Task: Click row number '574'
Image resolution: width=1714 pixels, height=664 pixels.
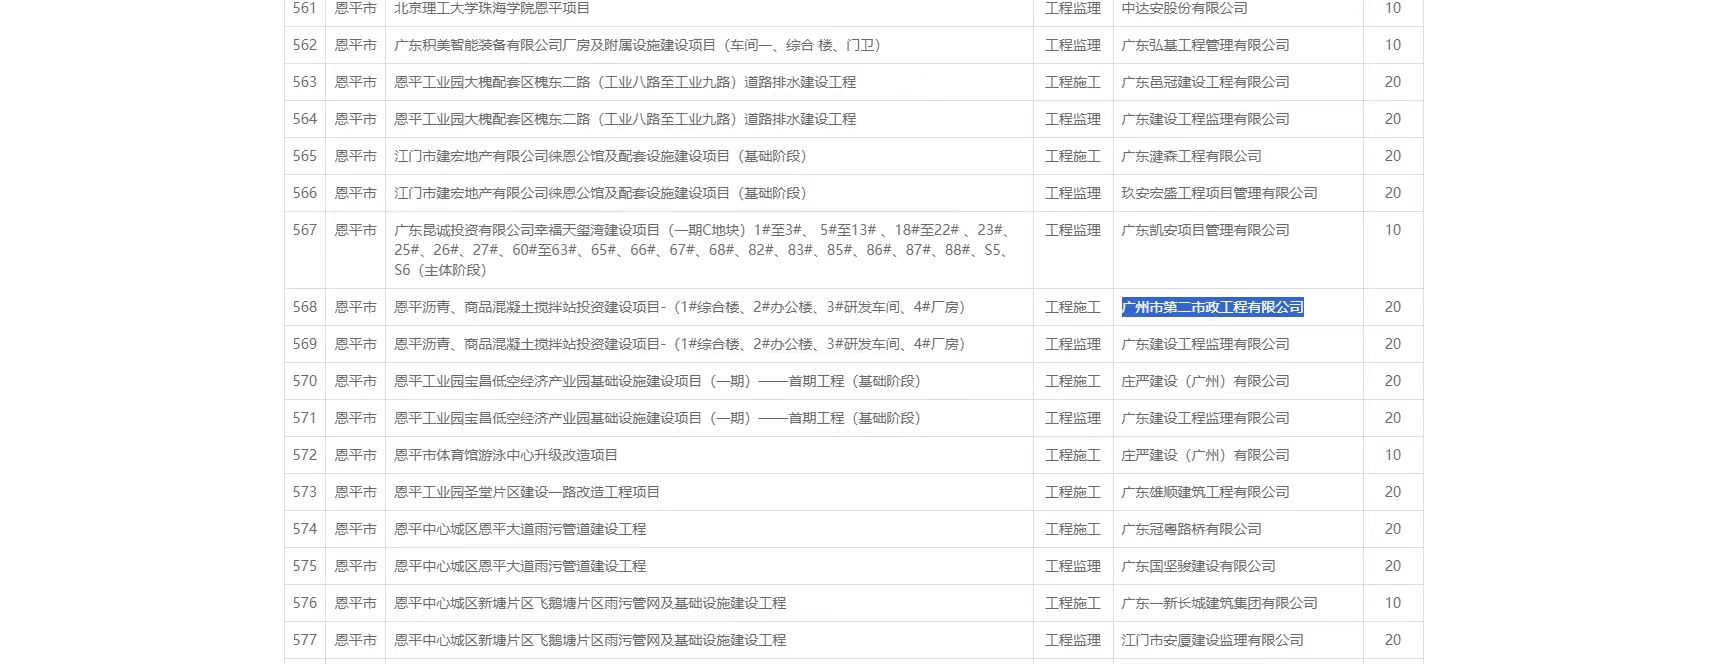Action: pos(305,529)
